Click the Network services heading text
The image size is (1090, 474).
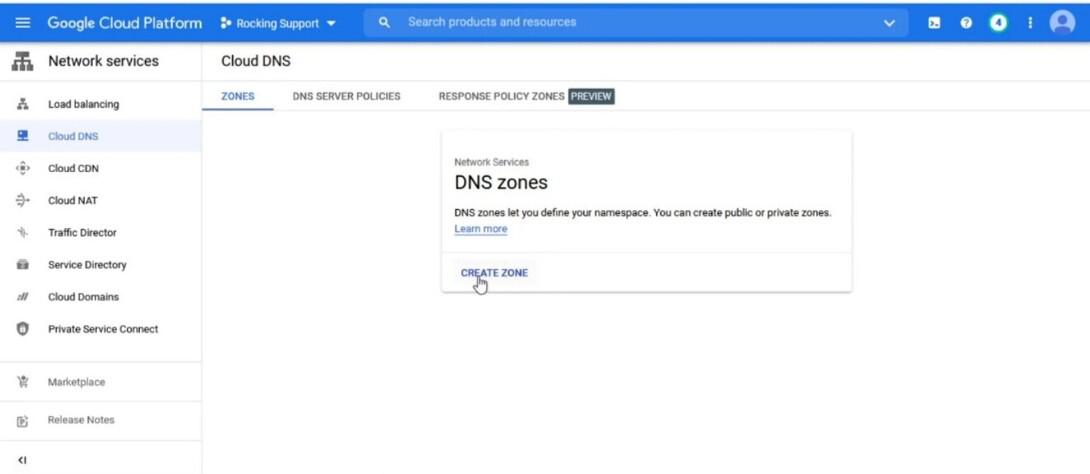[x=104, y=61]
